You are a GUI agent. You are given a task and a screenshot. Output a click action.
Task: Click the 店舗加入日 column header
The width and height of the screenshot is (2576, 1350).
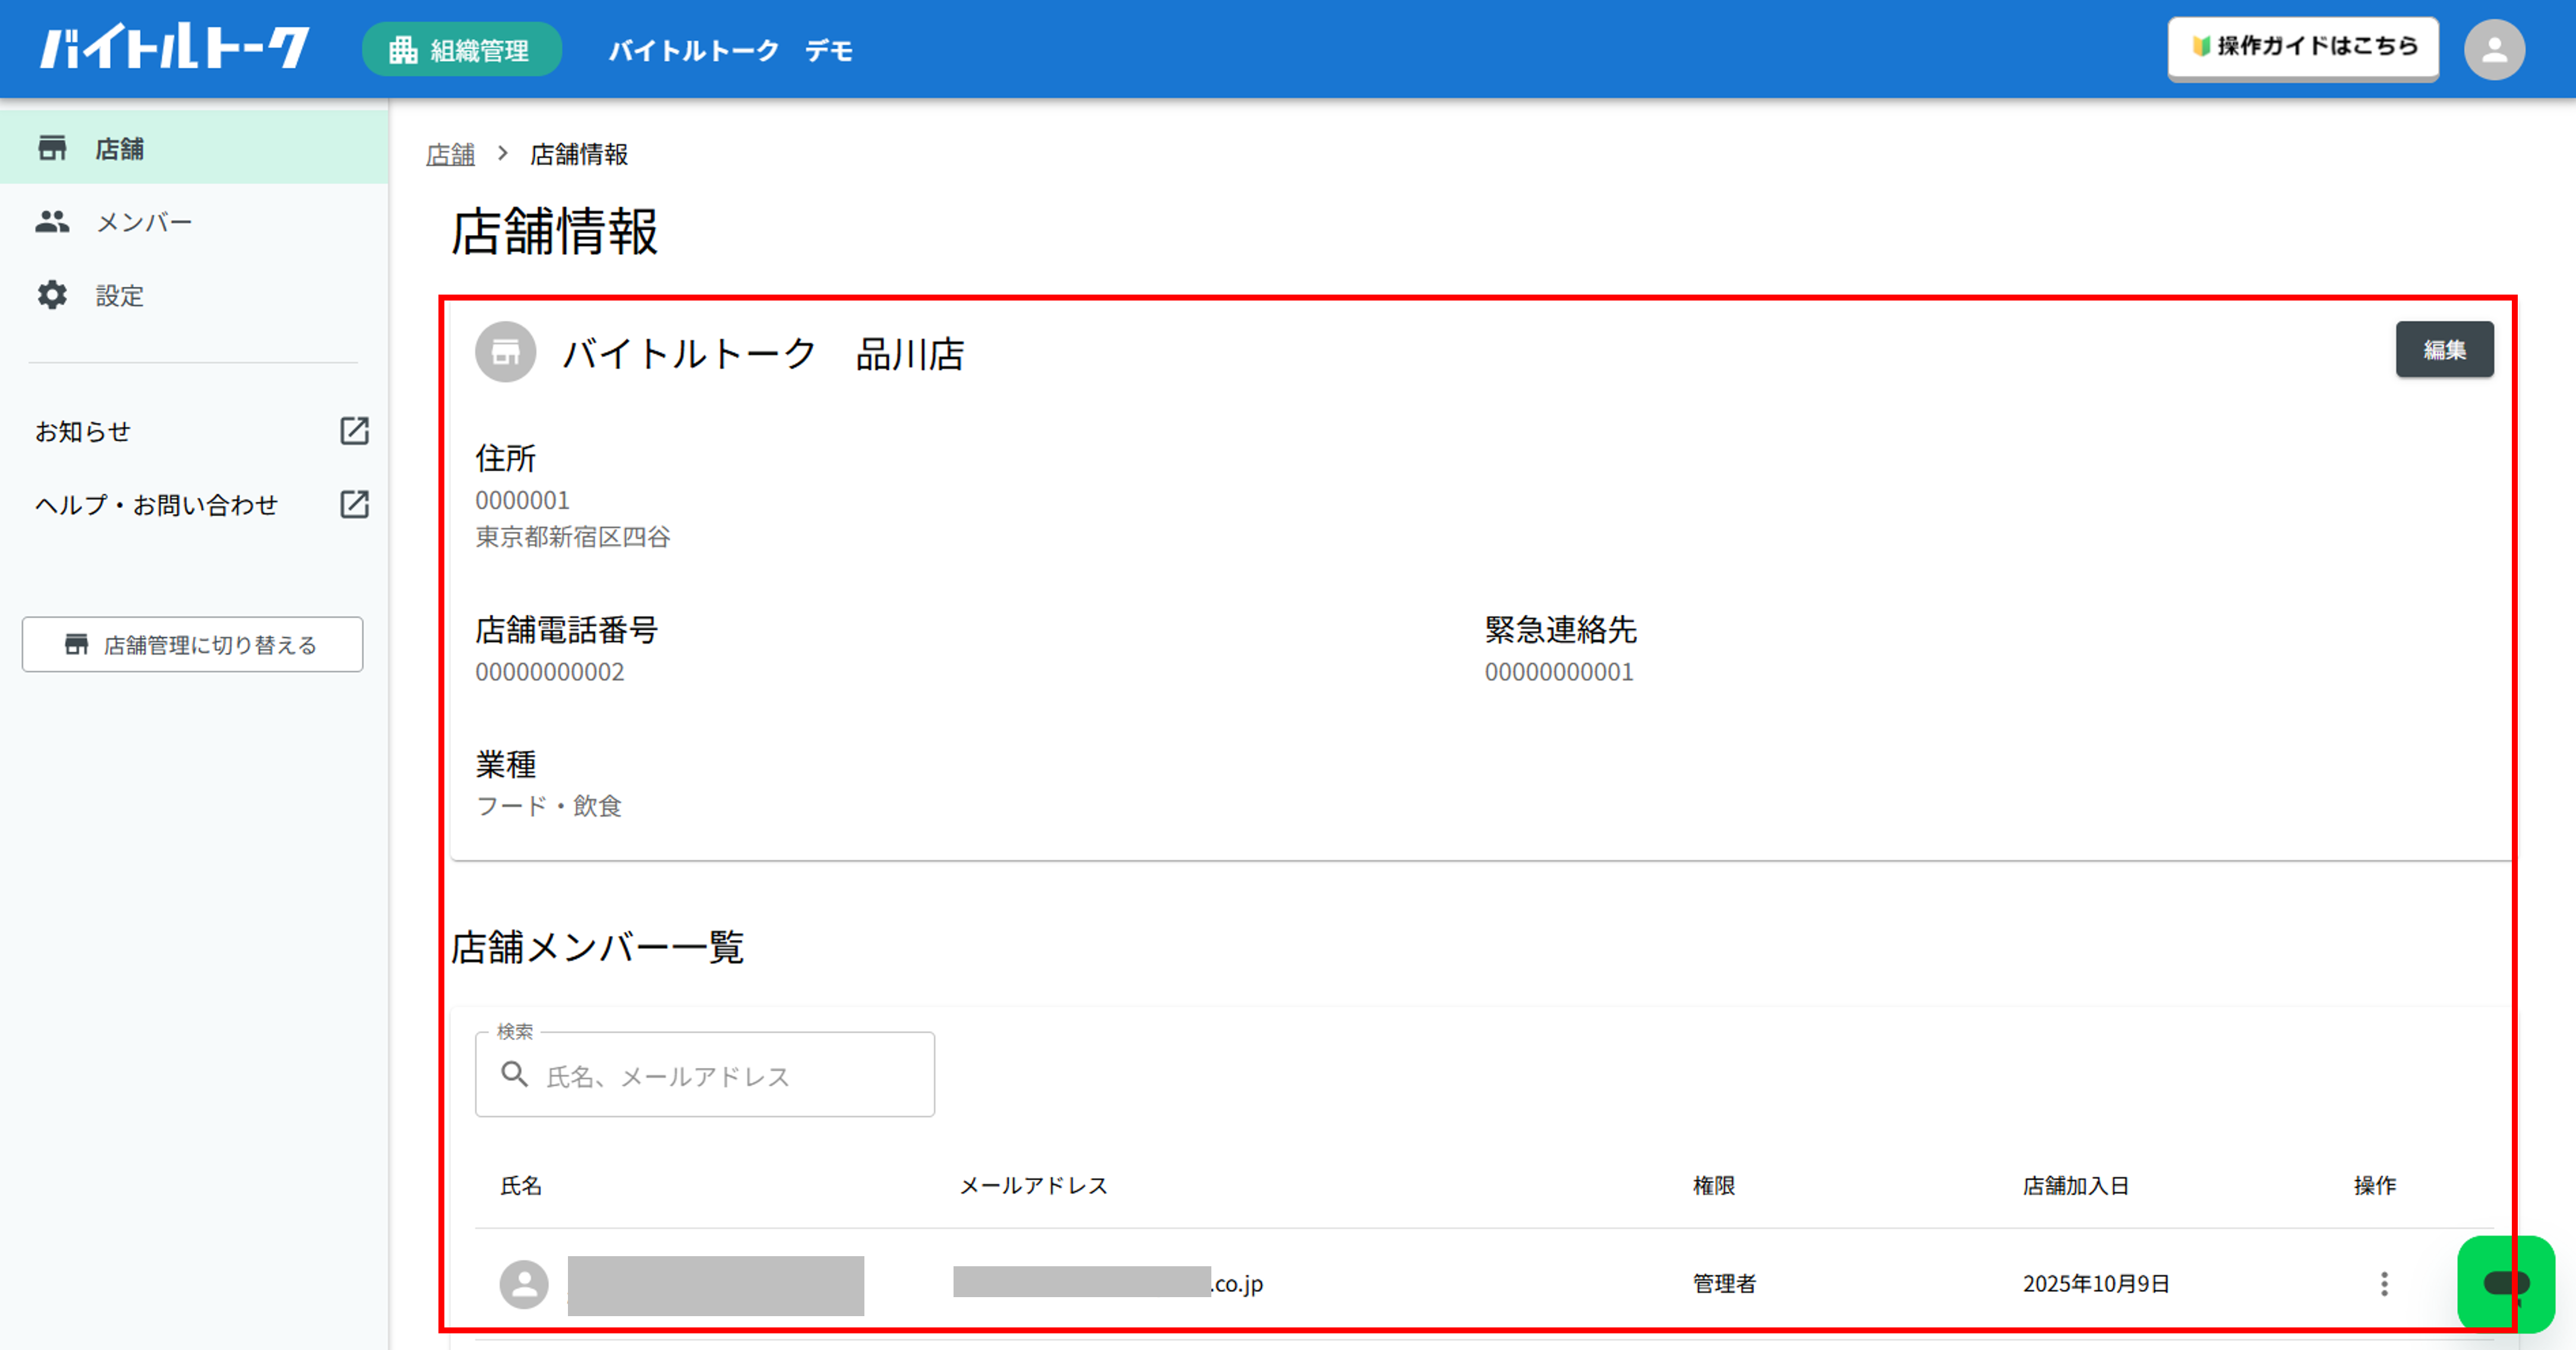[x=2075, y=1186]
